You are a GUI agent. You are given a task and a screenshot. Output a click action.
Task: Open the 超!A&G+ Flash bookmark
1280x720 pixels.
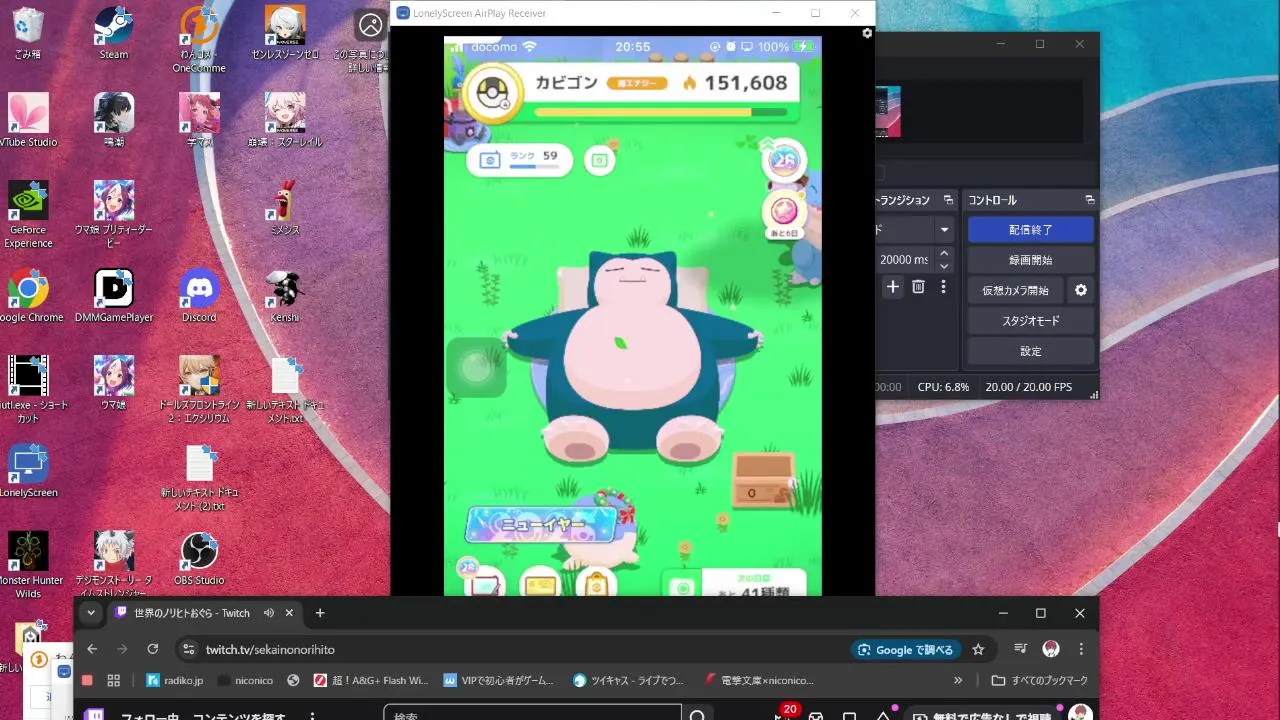(x=371, y=680)
